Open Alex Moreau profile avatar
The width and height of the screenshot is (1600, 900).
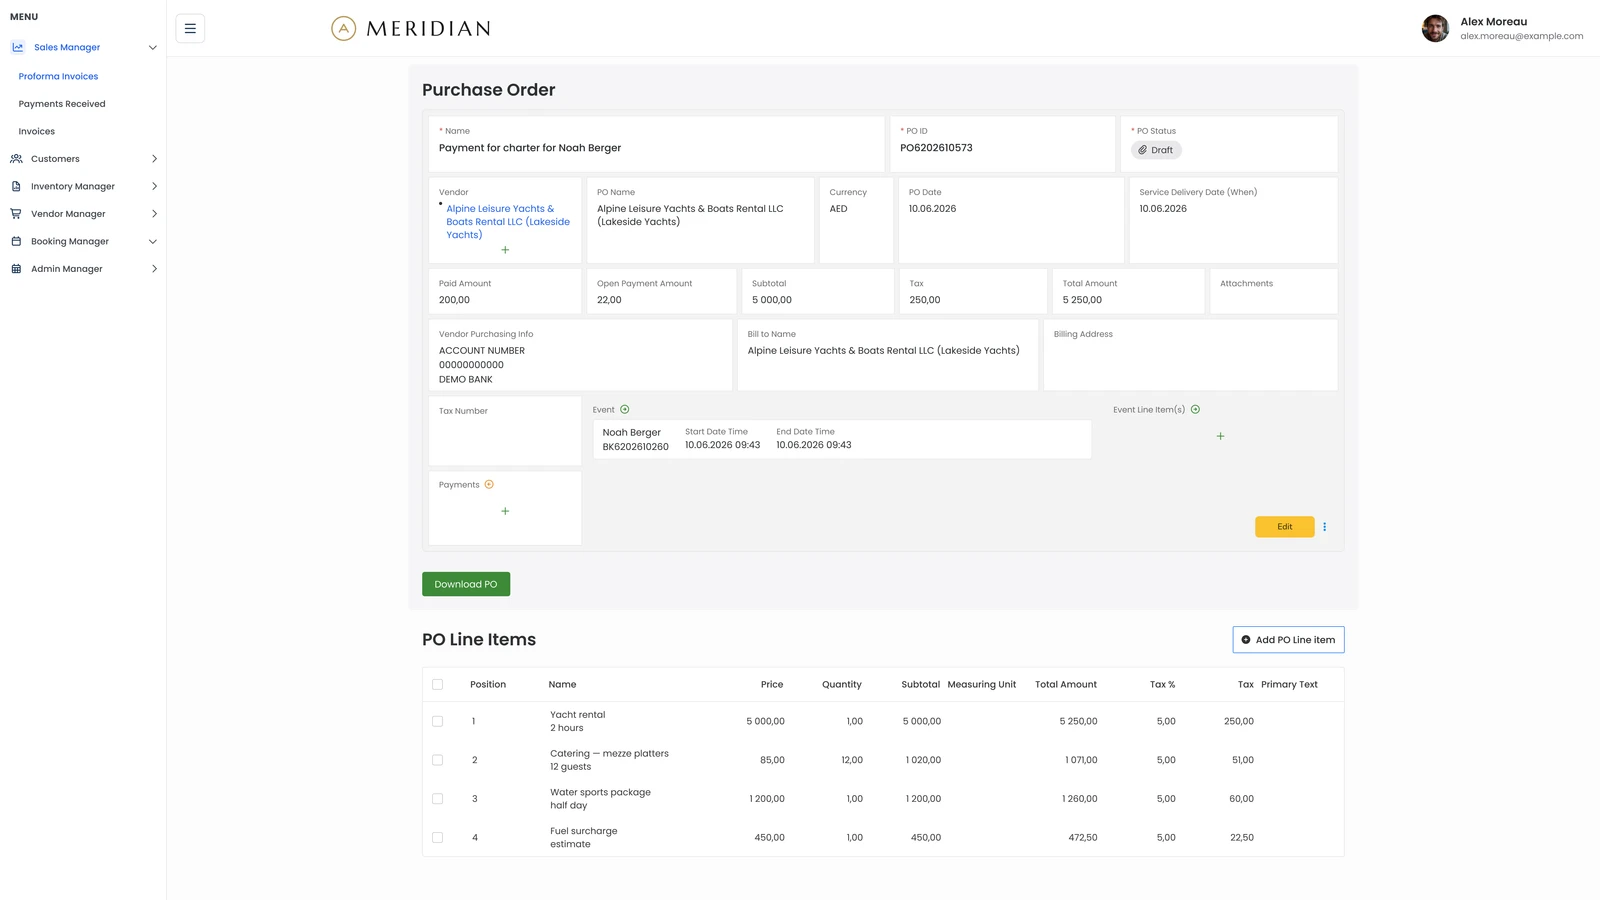coord(1435,28)
